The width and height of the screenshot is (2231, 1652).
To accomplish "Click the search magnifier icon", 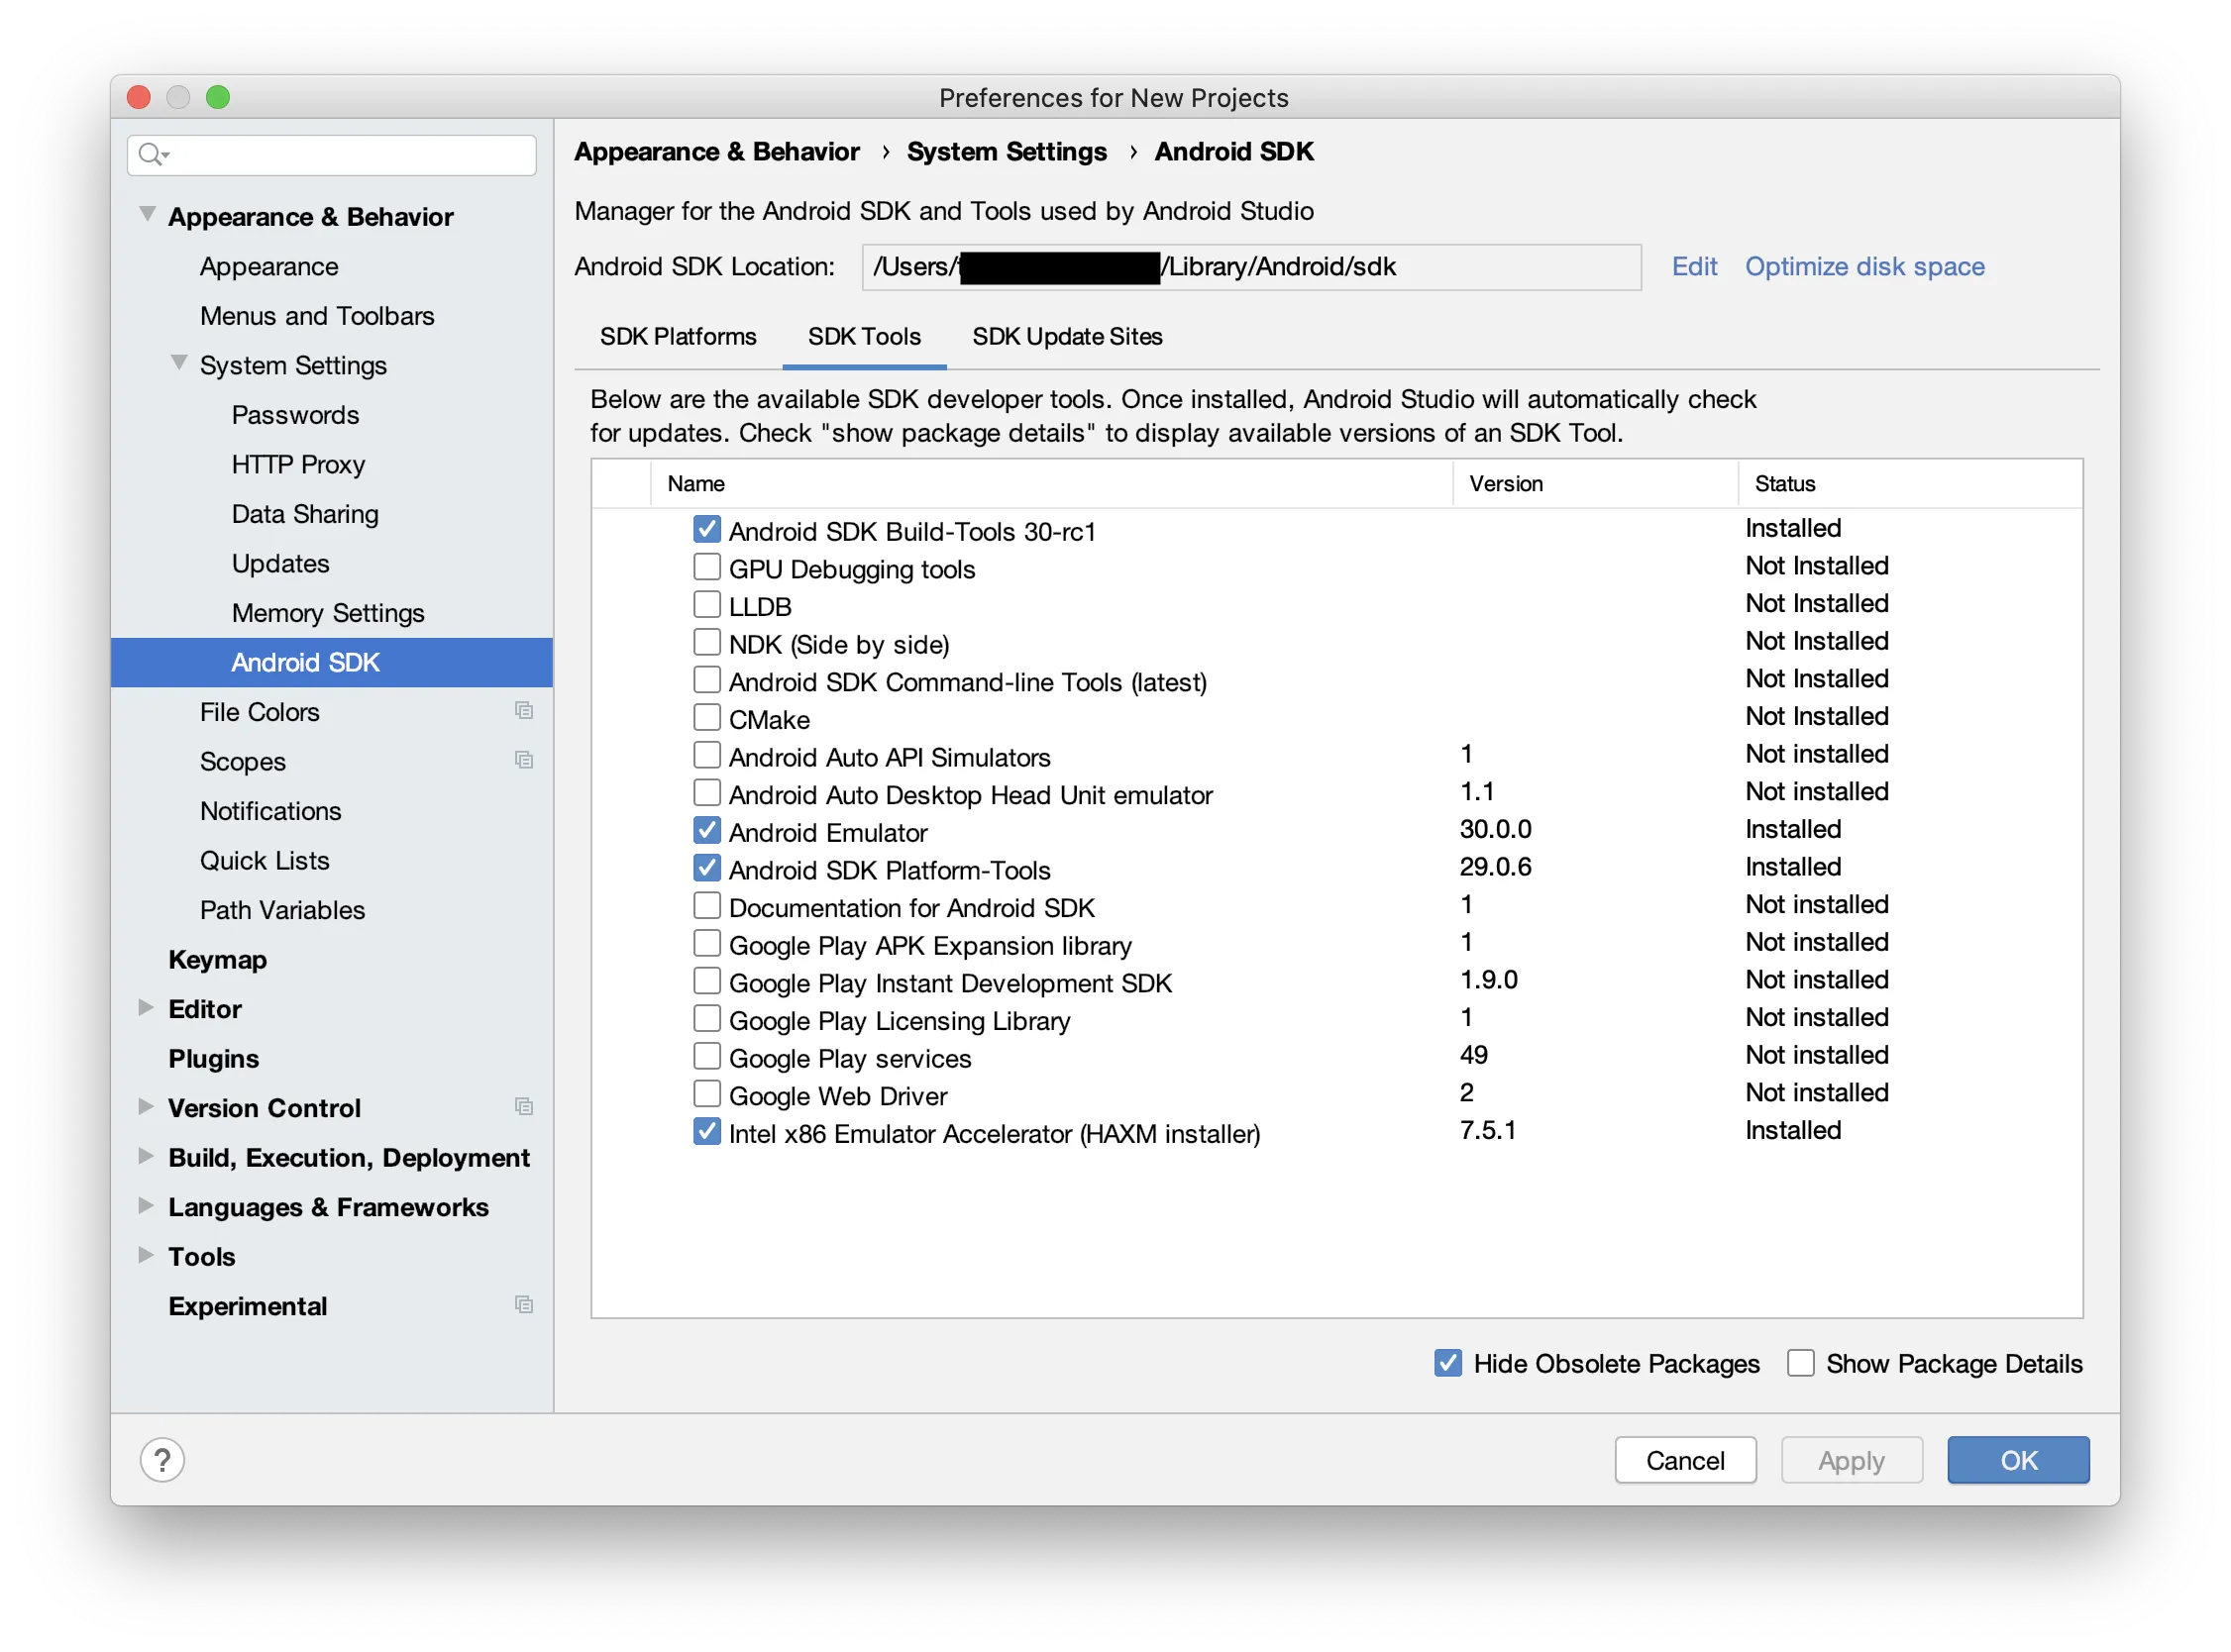I will (151, 154).
